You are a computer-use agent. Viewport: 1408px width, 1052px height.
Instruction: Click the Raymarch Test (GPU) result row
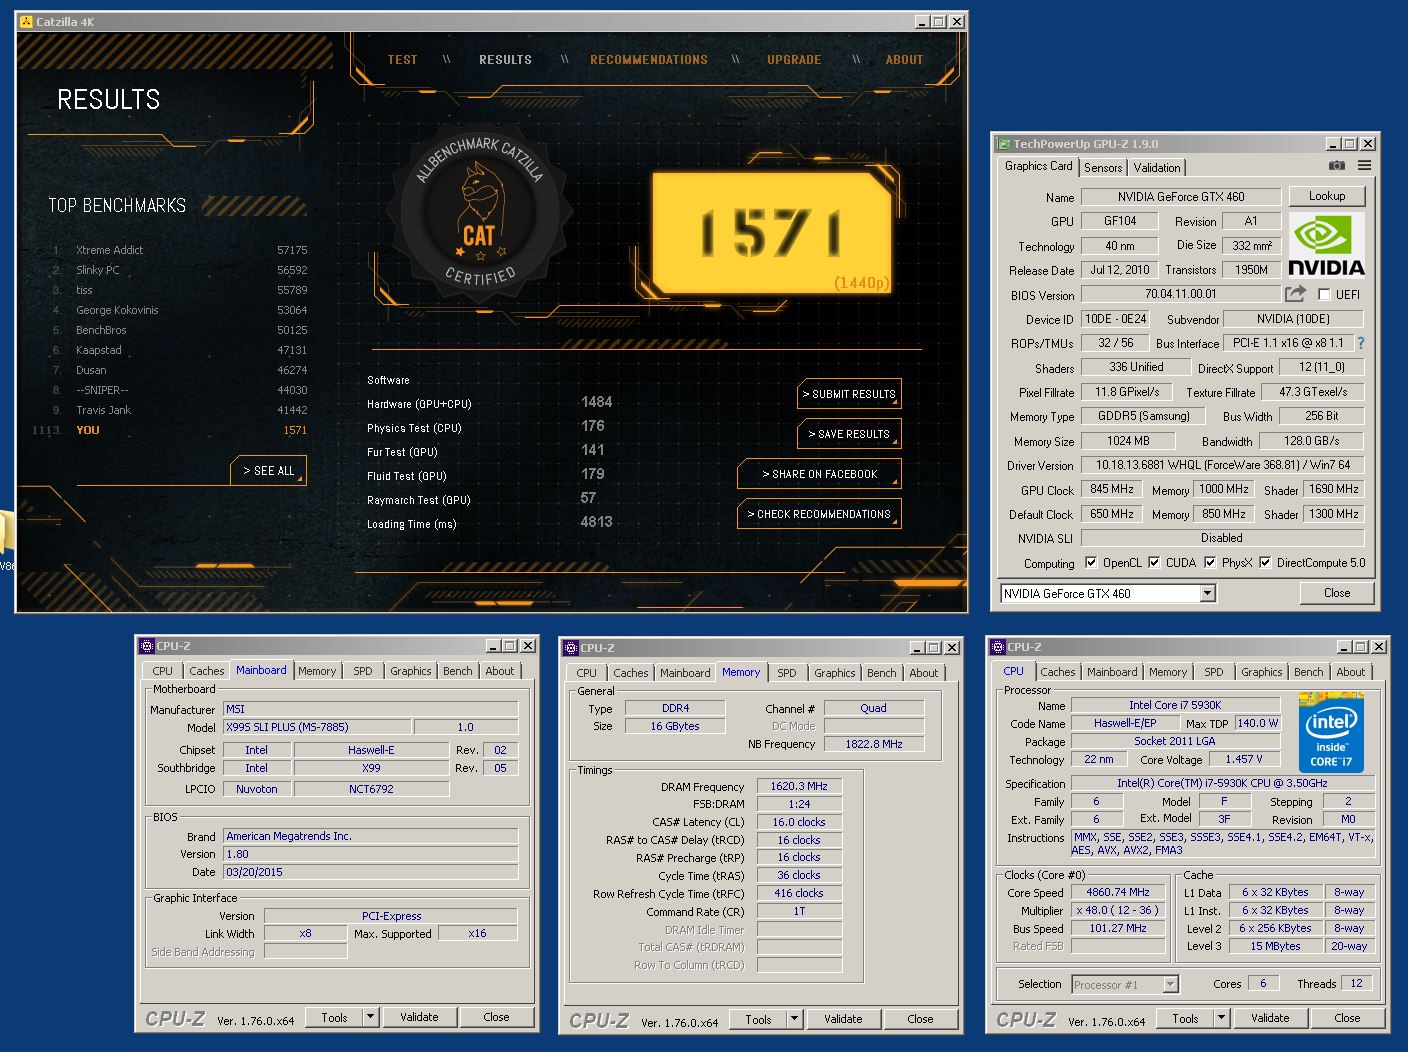click(x=490, y=500)
